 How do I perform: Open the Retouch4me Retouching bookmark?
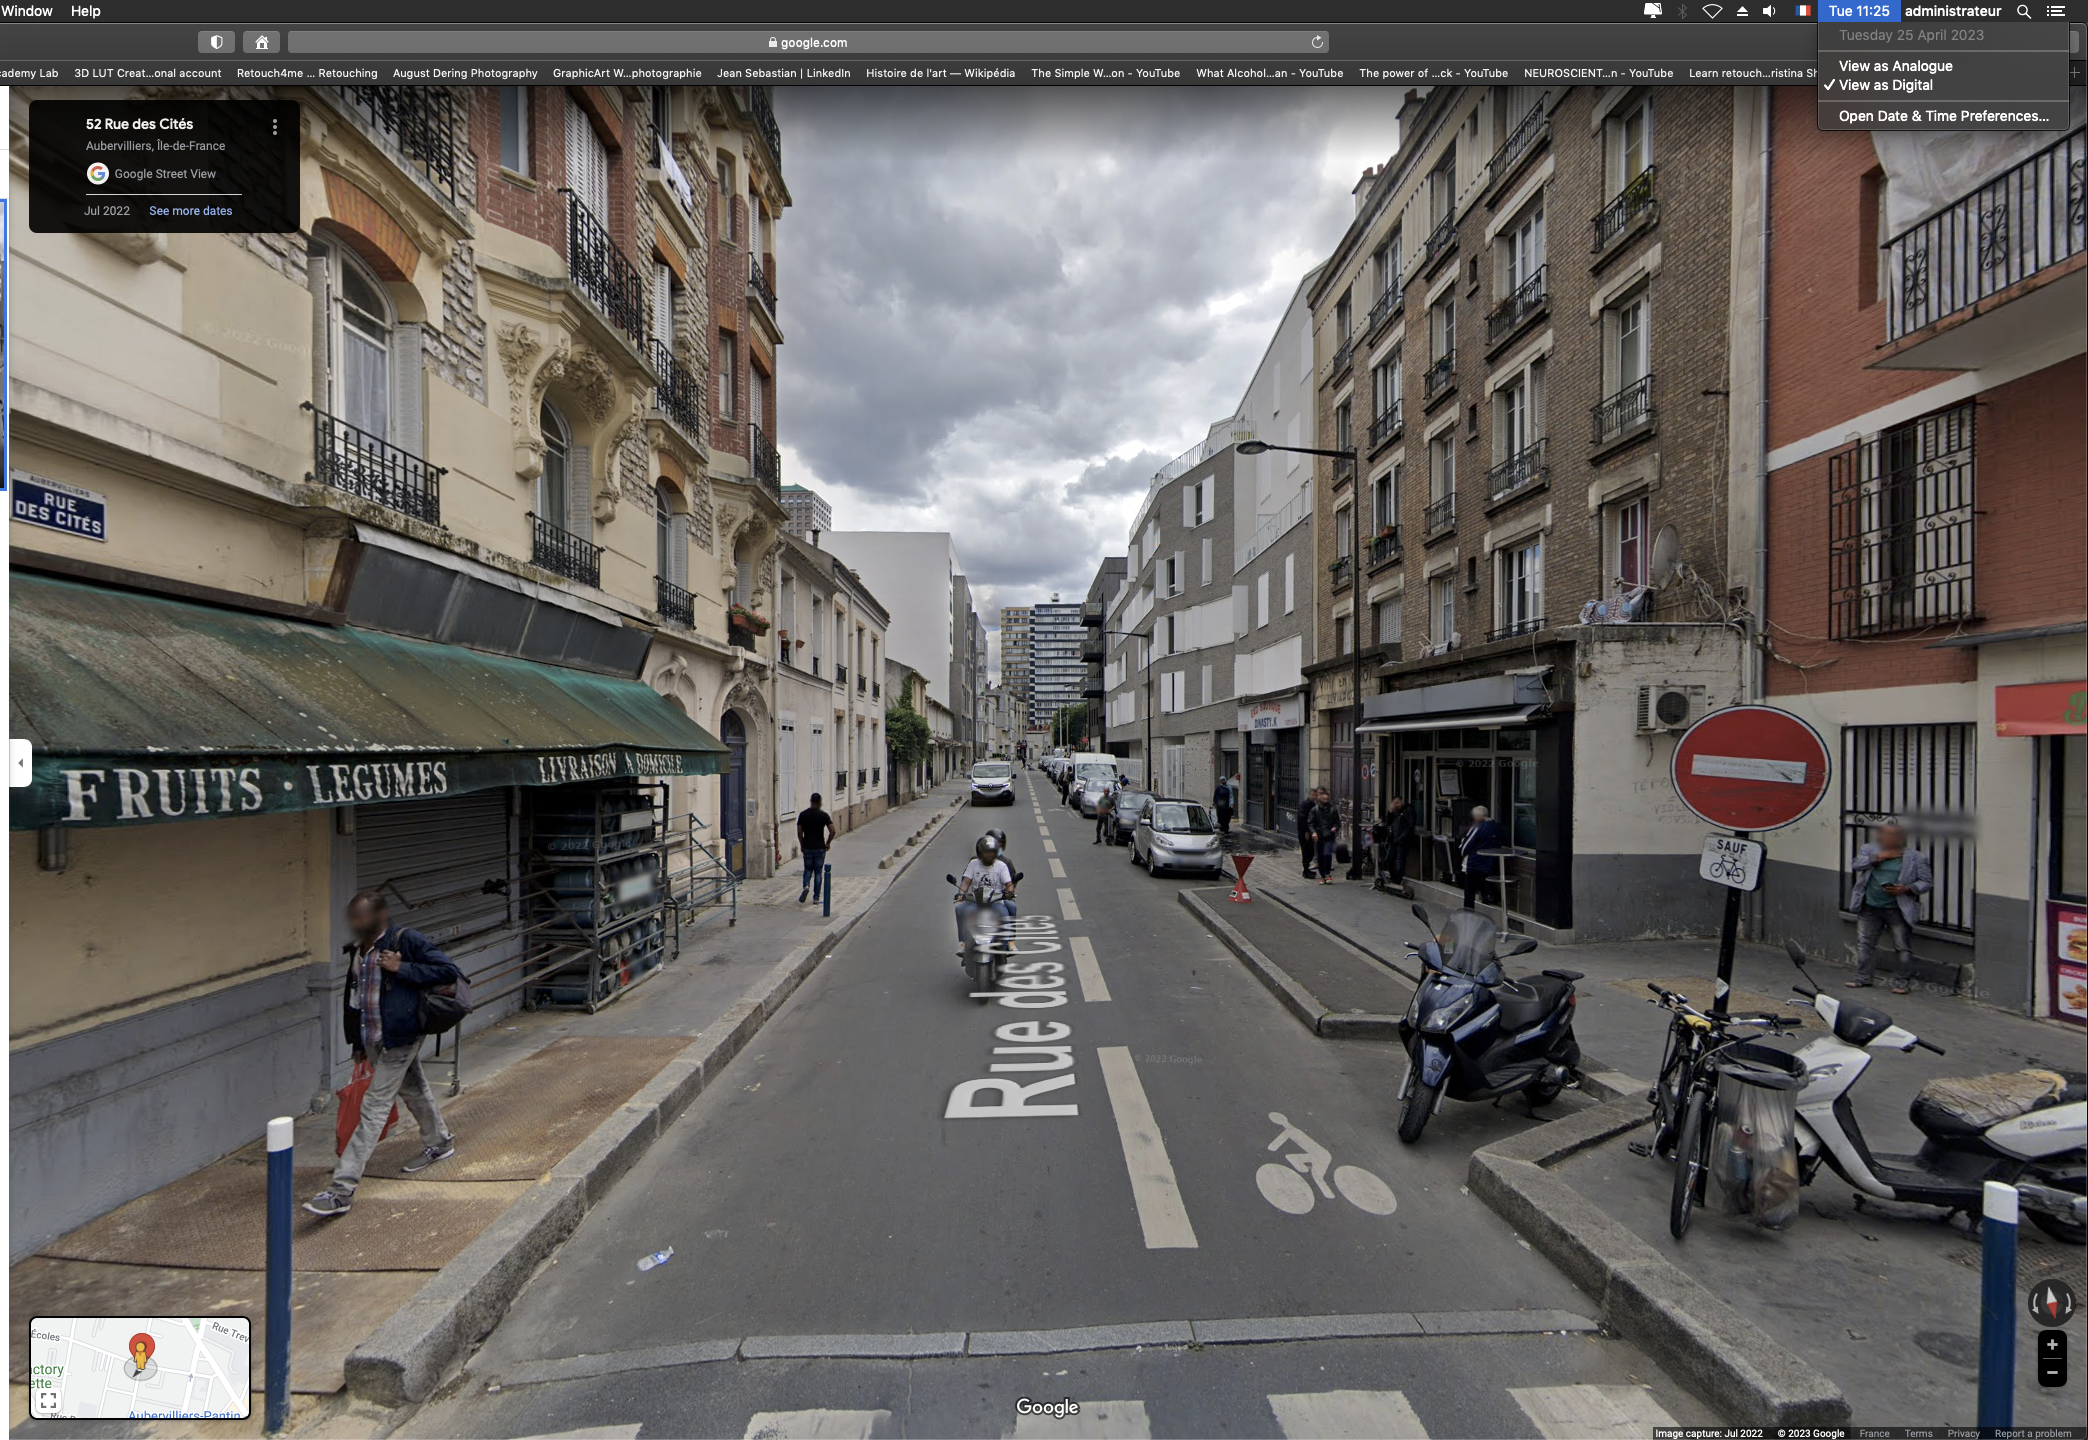[307, 73]
